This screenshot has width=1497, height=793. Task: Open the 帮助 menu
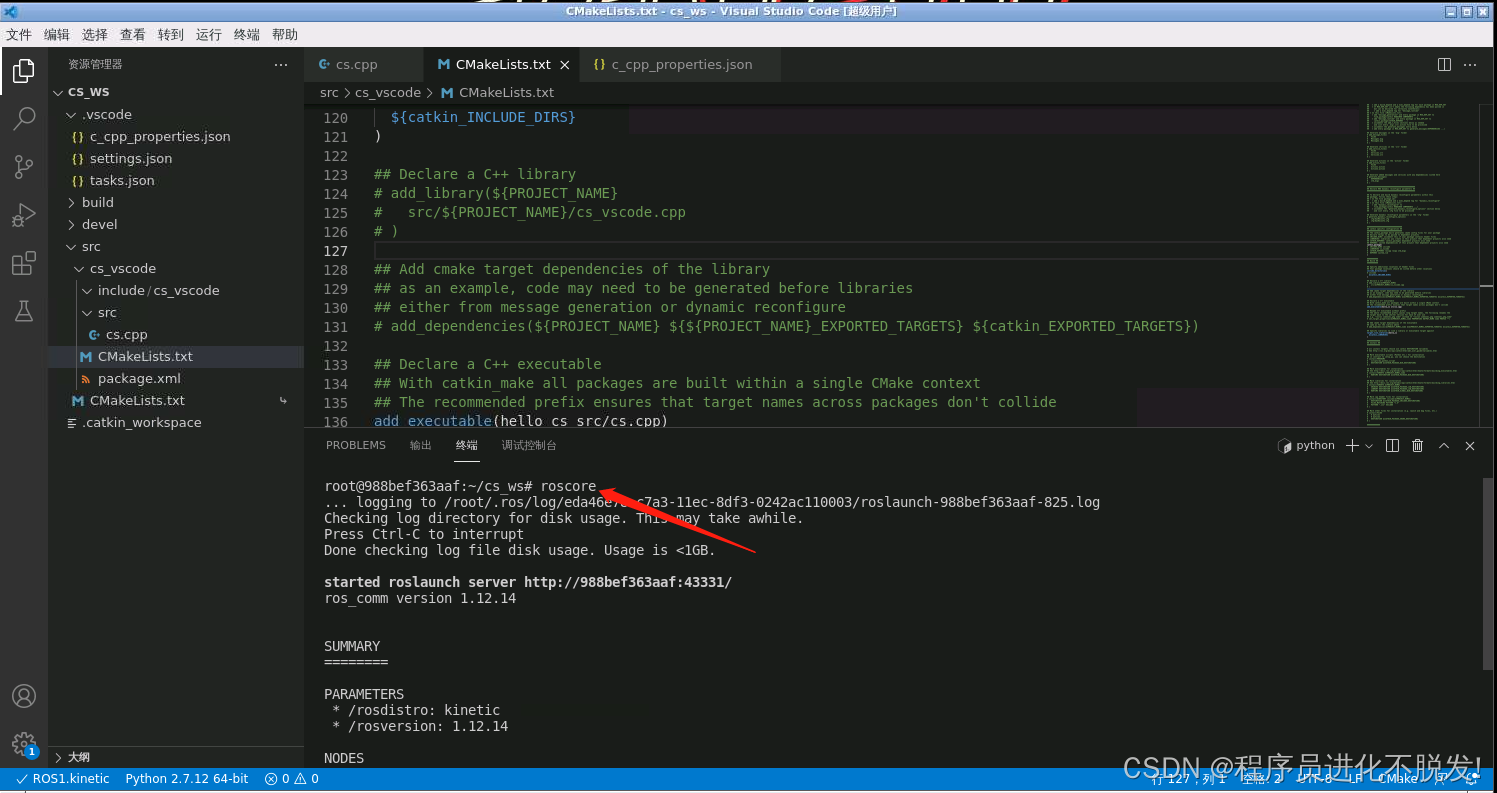click(x=285, y=35)
